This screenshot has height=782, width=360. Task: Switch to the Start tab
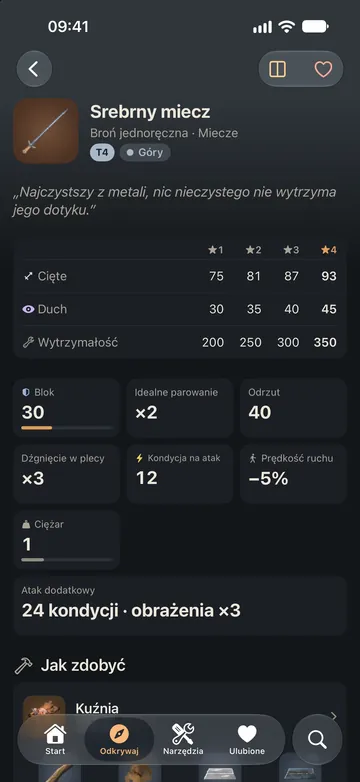pos(55,740)
